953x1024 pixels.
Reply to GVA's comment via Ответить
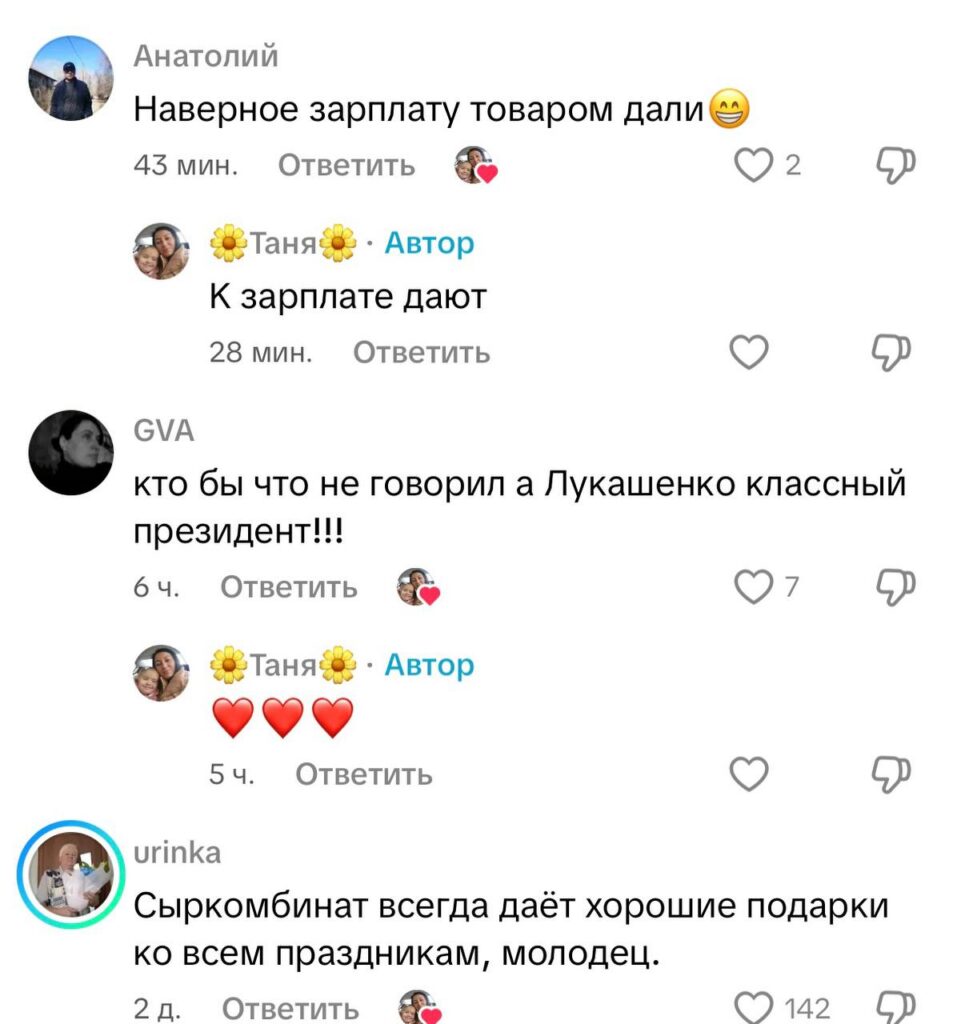click(x=289, y=587)
